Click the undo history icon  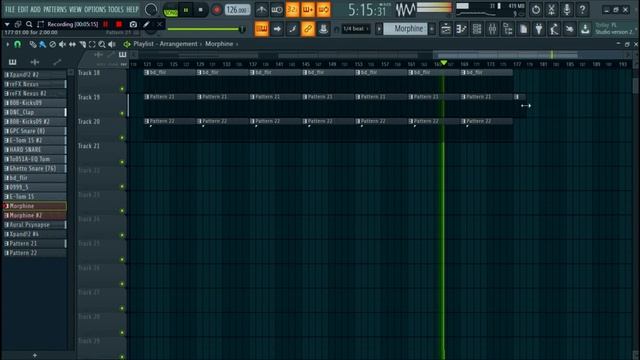[536, 9]
